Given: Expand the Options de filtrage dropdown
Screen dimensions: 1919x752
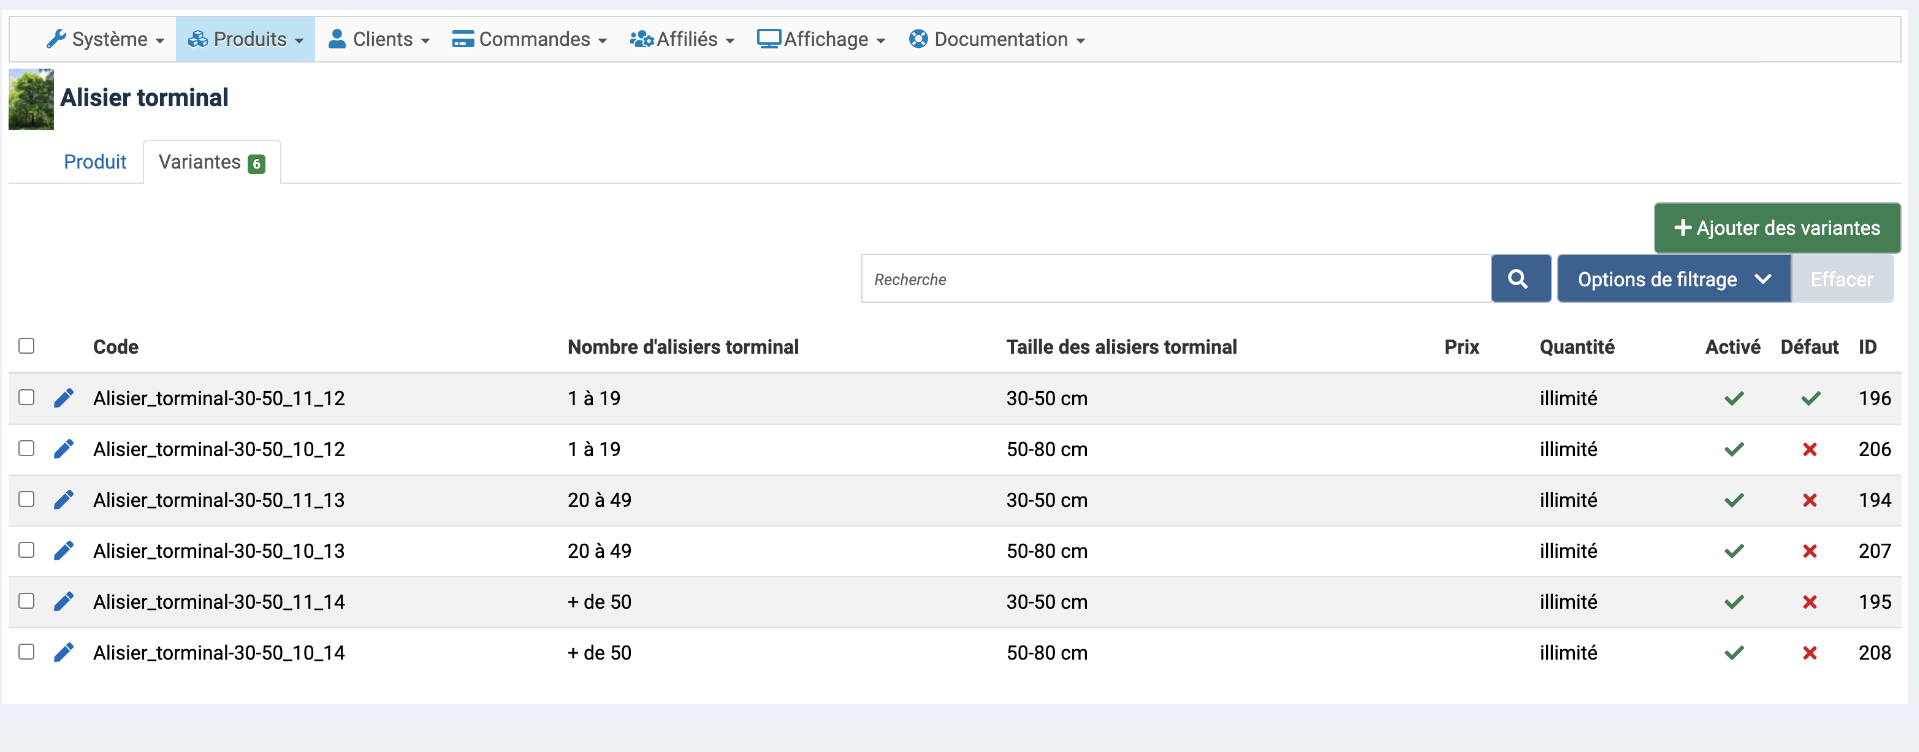Looking at the screenshot, I should click(x=1673, y=279).
